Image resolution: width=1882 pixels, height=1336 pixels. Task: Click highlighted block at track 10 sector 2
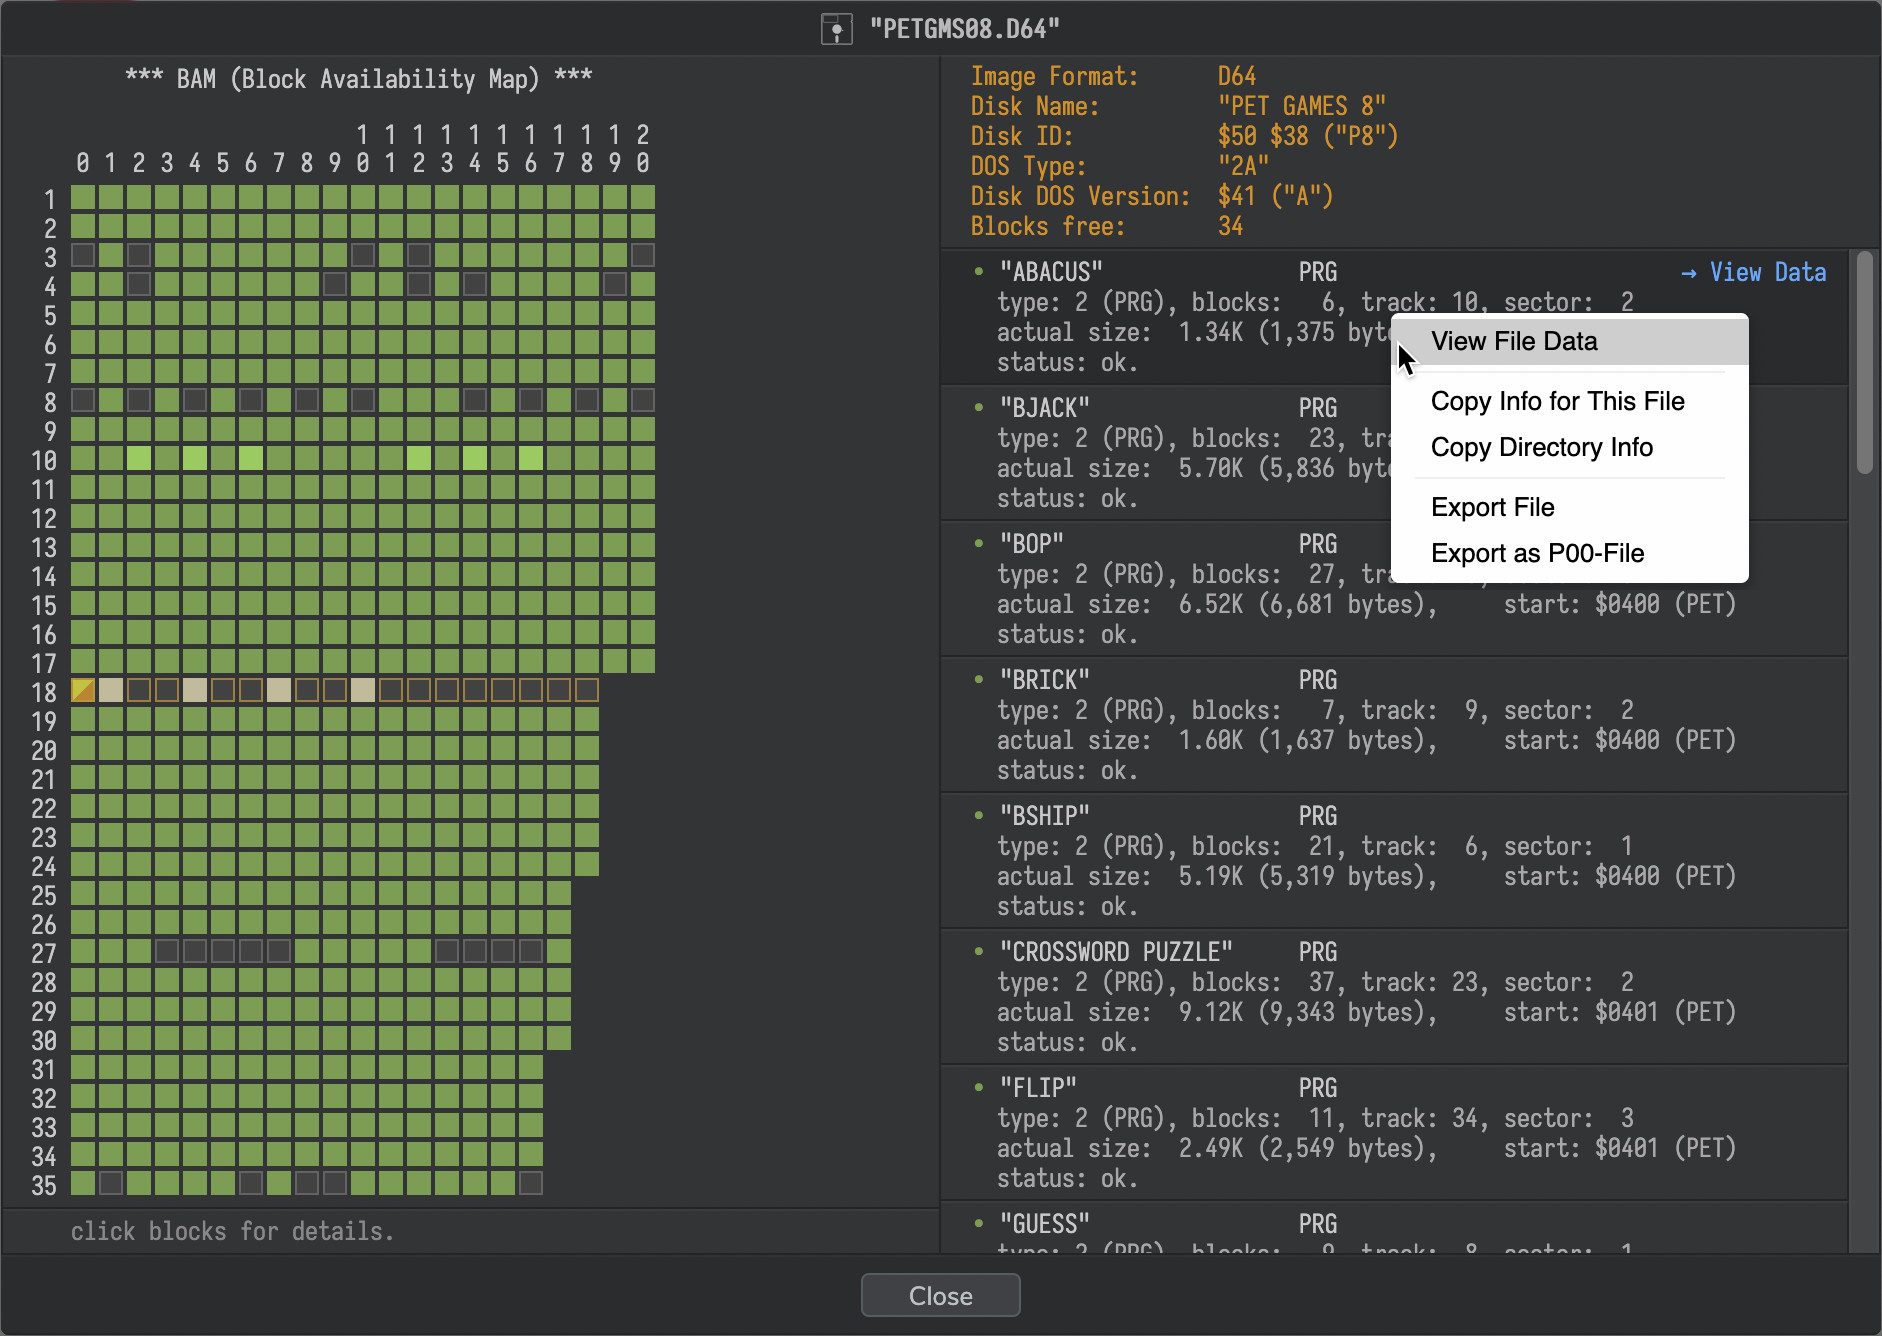(x=139, y=458)
